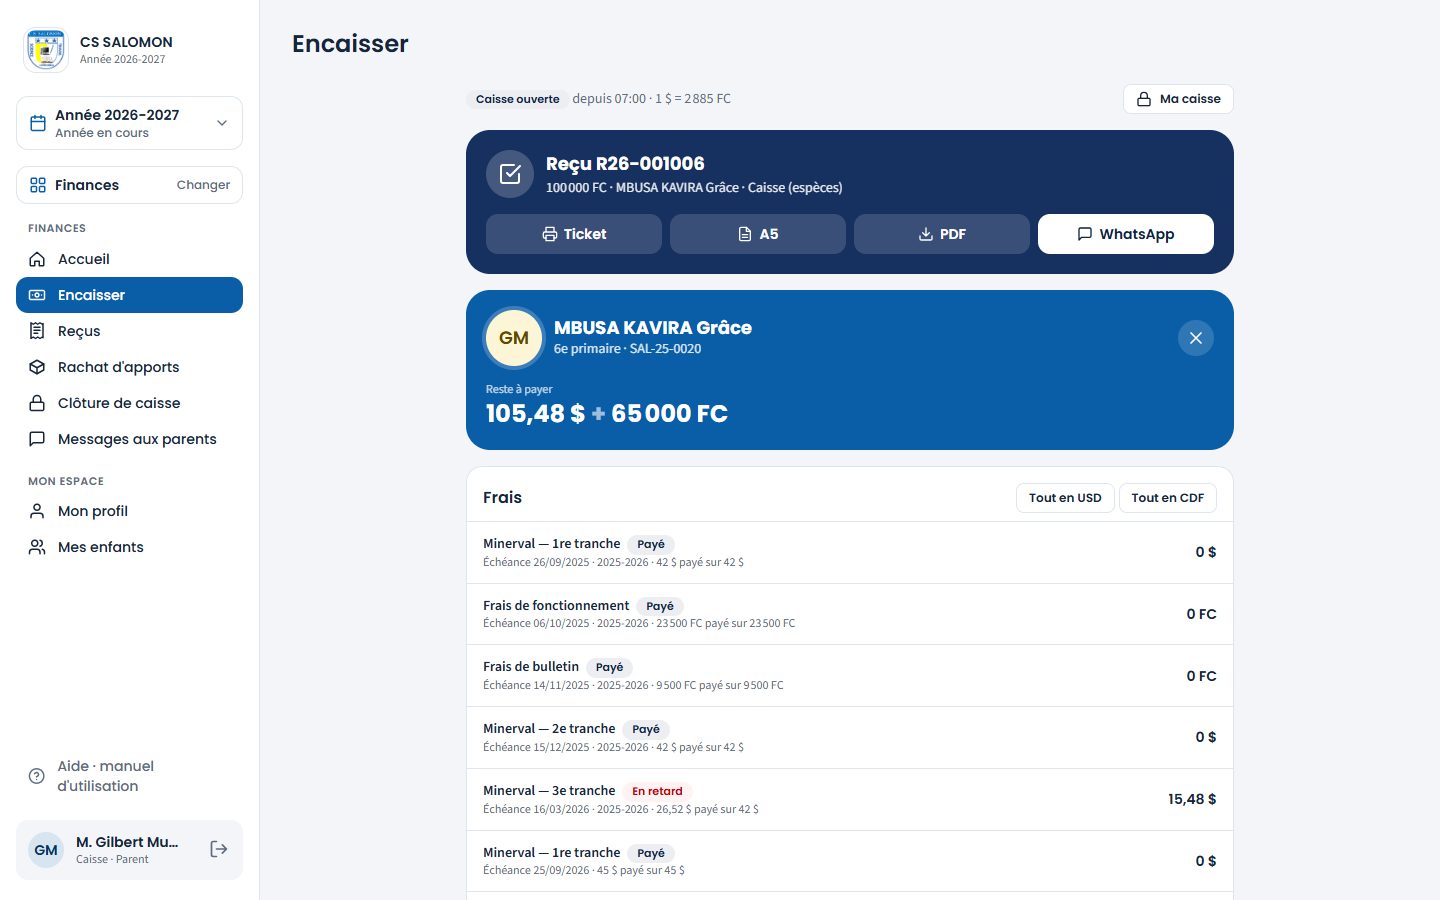Print the receipt as Ticket
The image size is (1440, 900).
tap(574, 234)
